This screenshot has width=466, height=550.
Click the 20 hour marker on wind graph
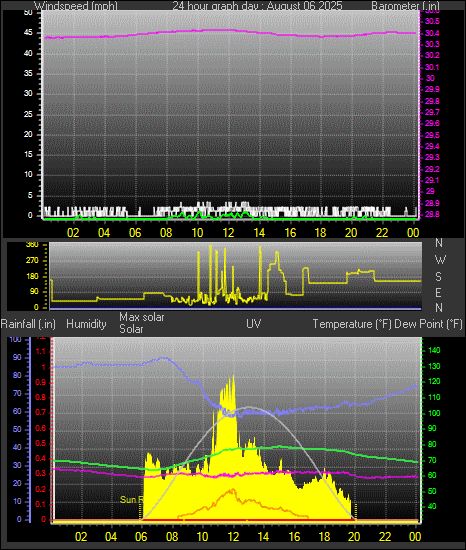351,233
